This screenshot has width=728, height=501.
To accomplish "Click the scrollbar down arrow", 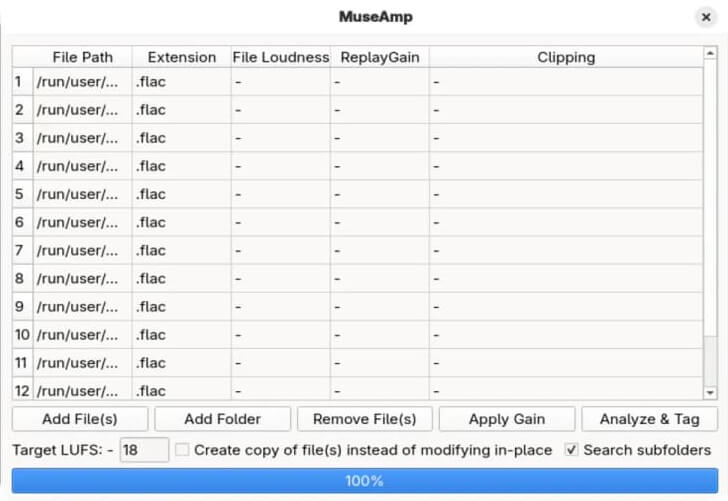I will click(x=710, y=392).
